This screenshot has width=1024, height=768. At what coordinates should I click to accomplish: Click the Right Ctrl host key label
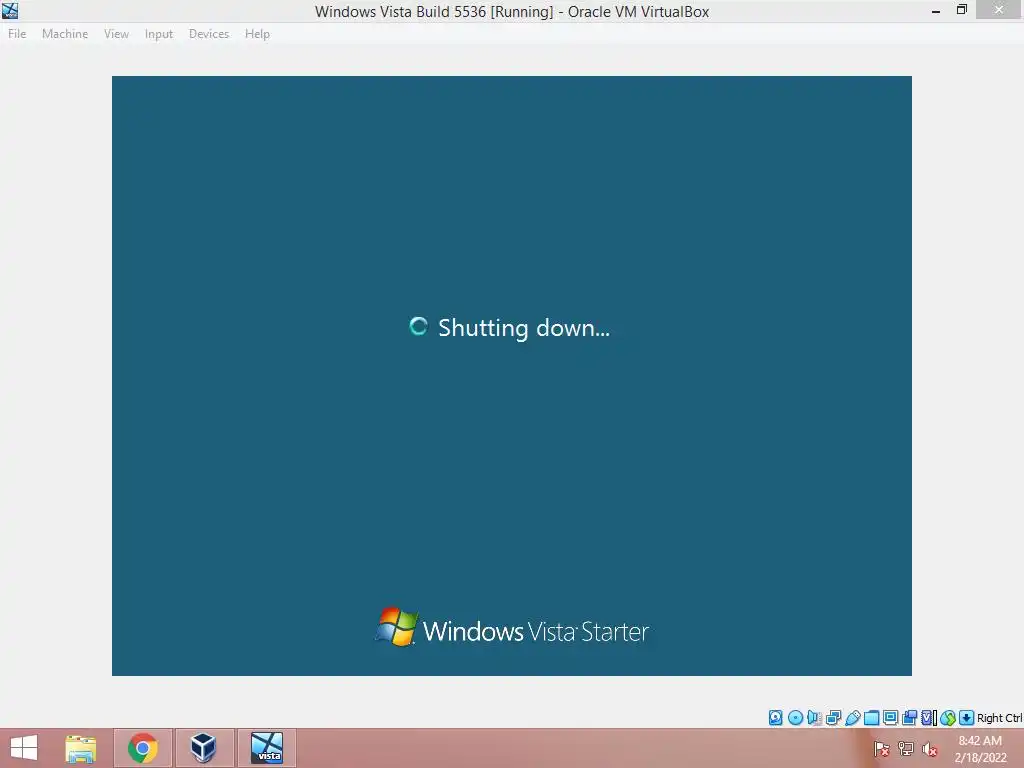click(x=999, y=718)
